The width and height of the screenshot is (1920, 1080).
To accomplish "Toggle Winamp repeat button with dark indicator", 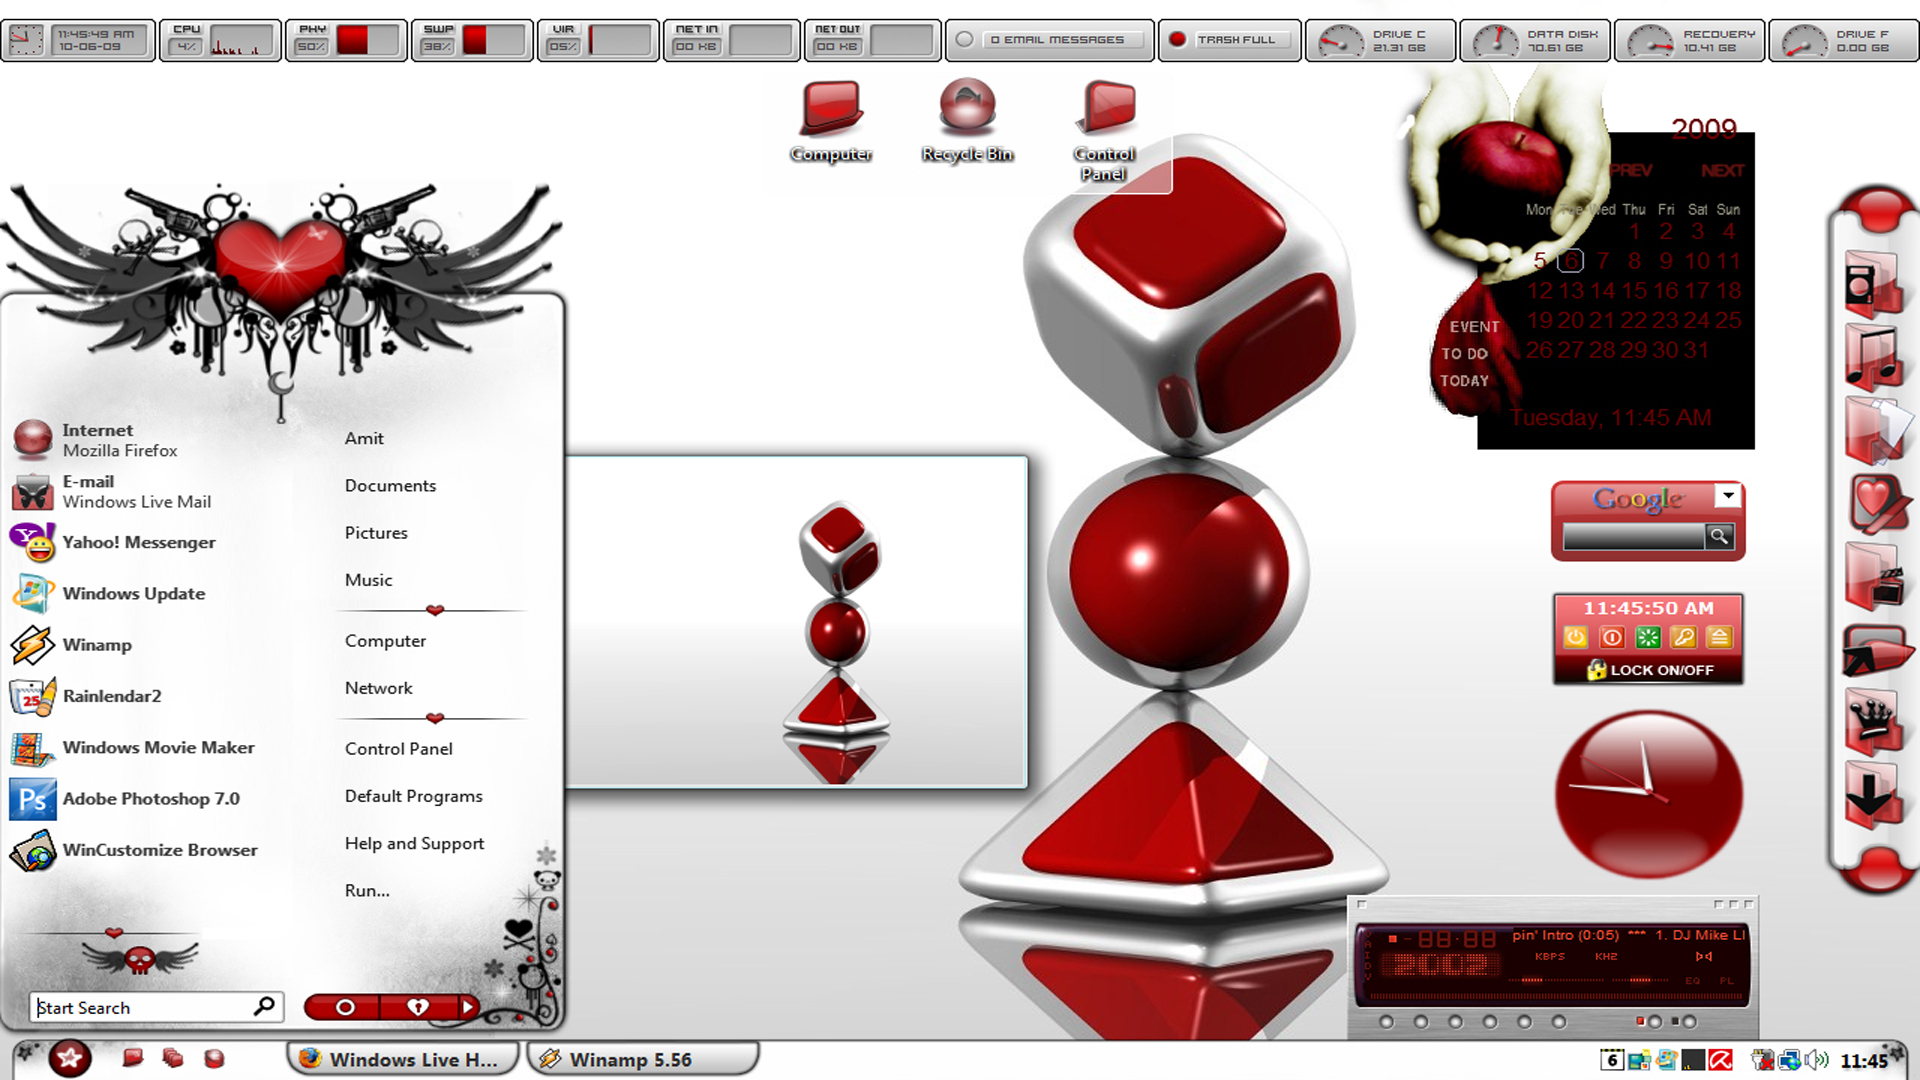I will pos(1689,1022).
